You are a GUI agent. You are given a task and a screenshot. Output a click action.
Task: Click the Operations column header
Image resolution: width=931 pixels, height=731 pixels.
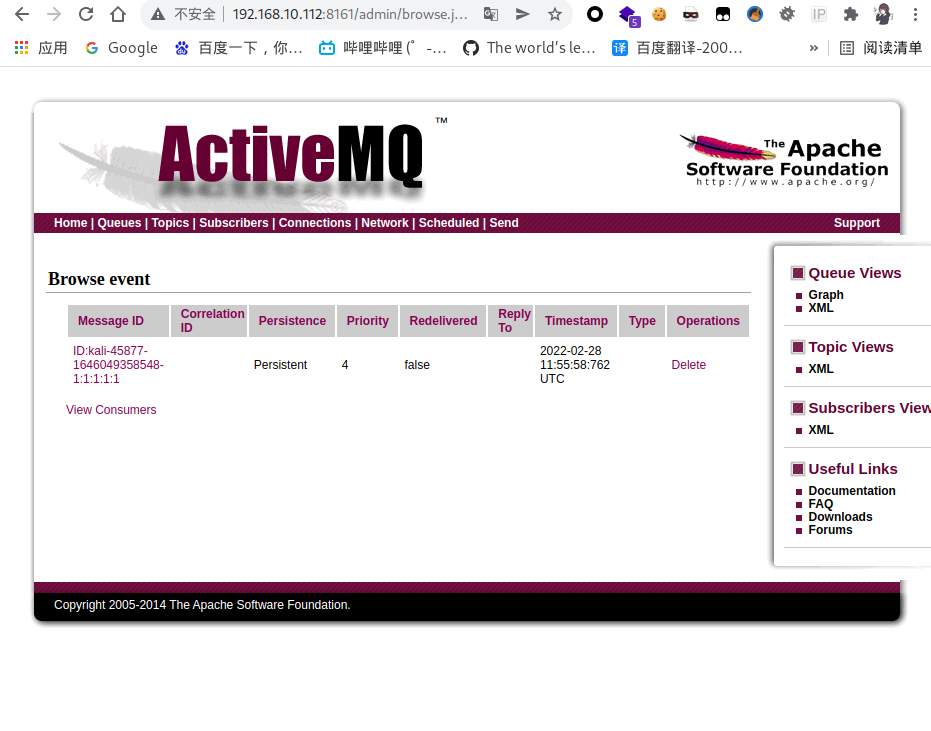[708, 321]
